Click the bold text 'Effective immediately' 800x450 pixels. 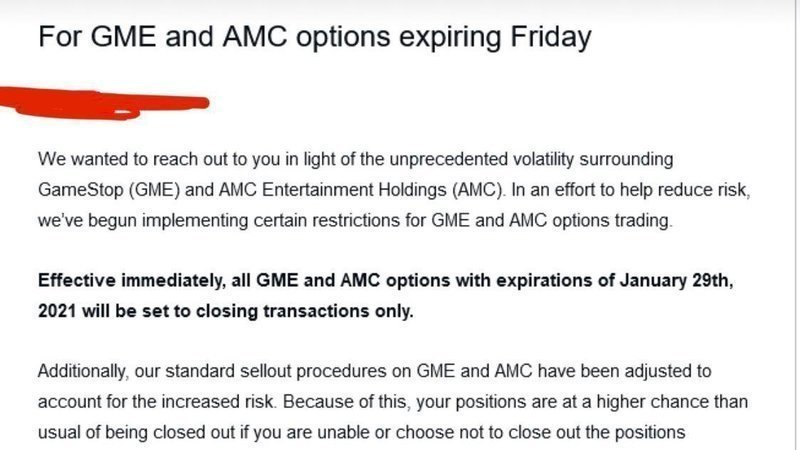coord(130,281)
